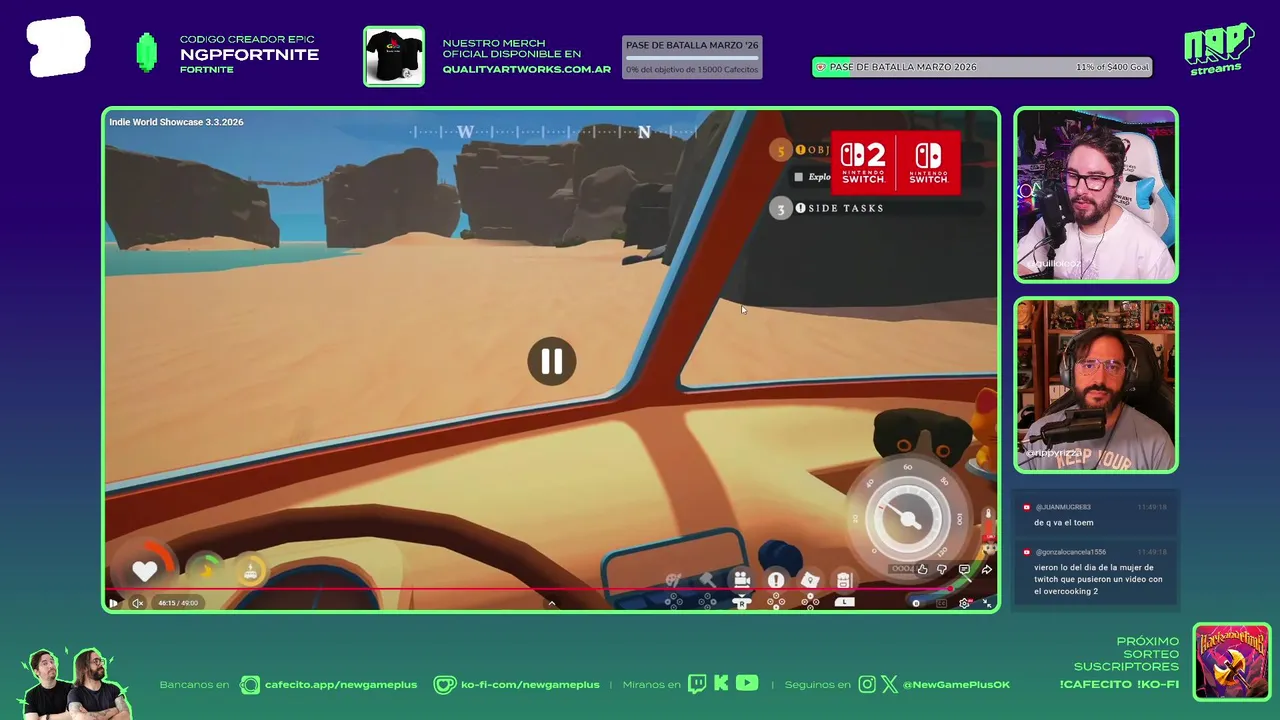Click the dislike thumbs-down icon

[x=942, y=569]
